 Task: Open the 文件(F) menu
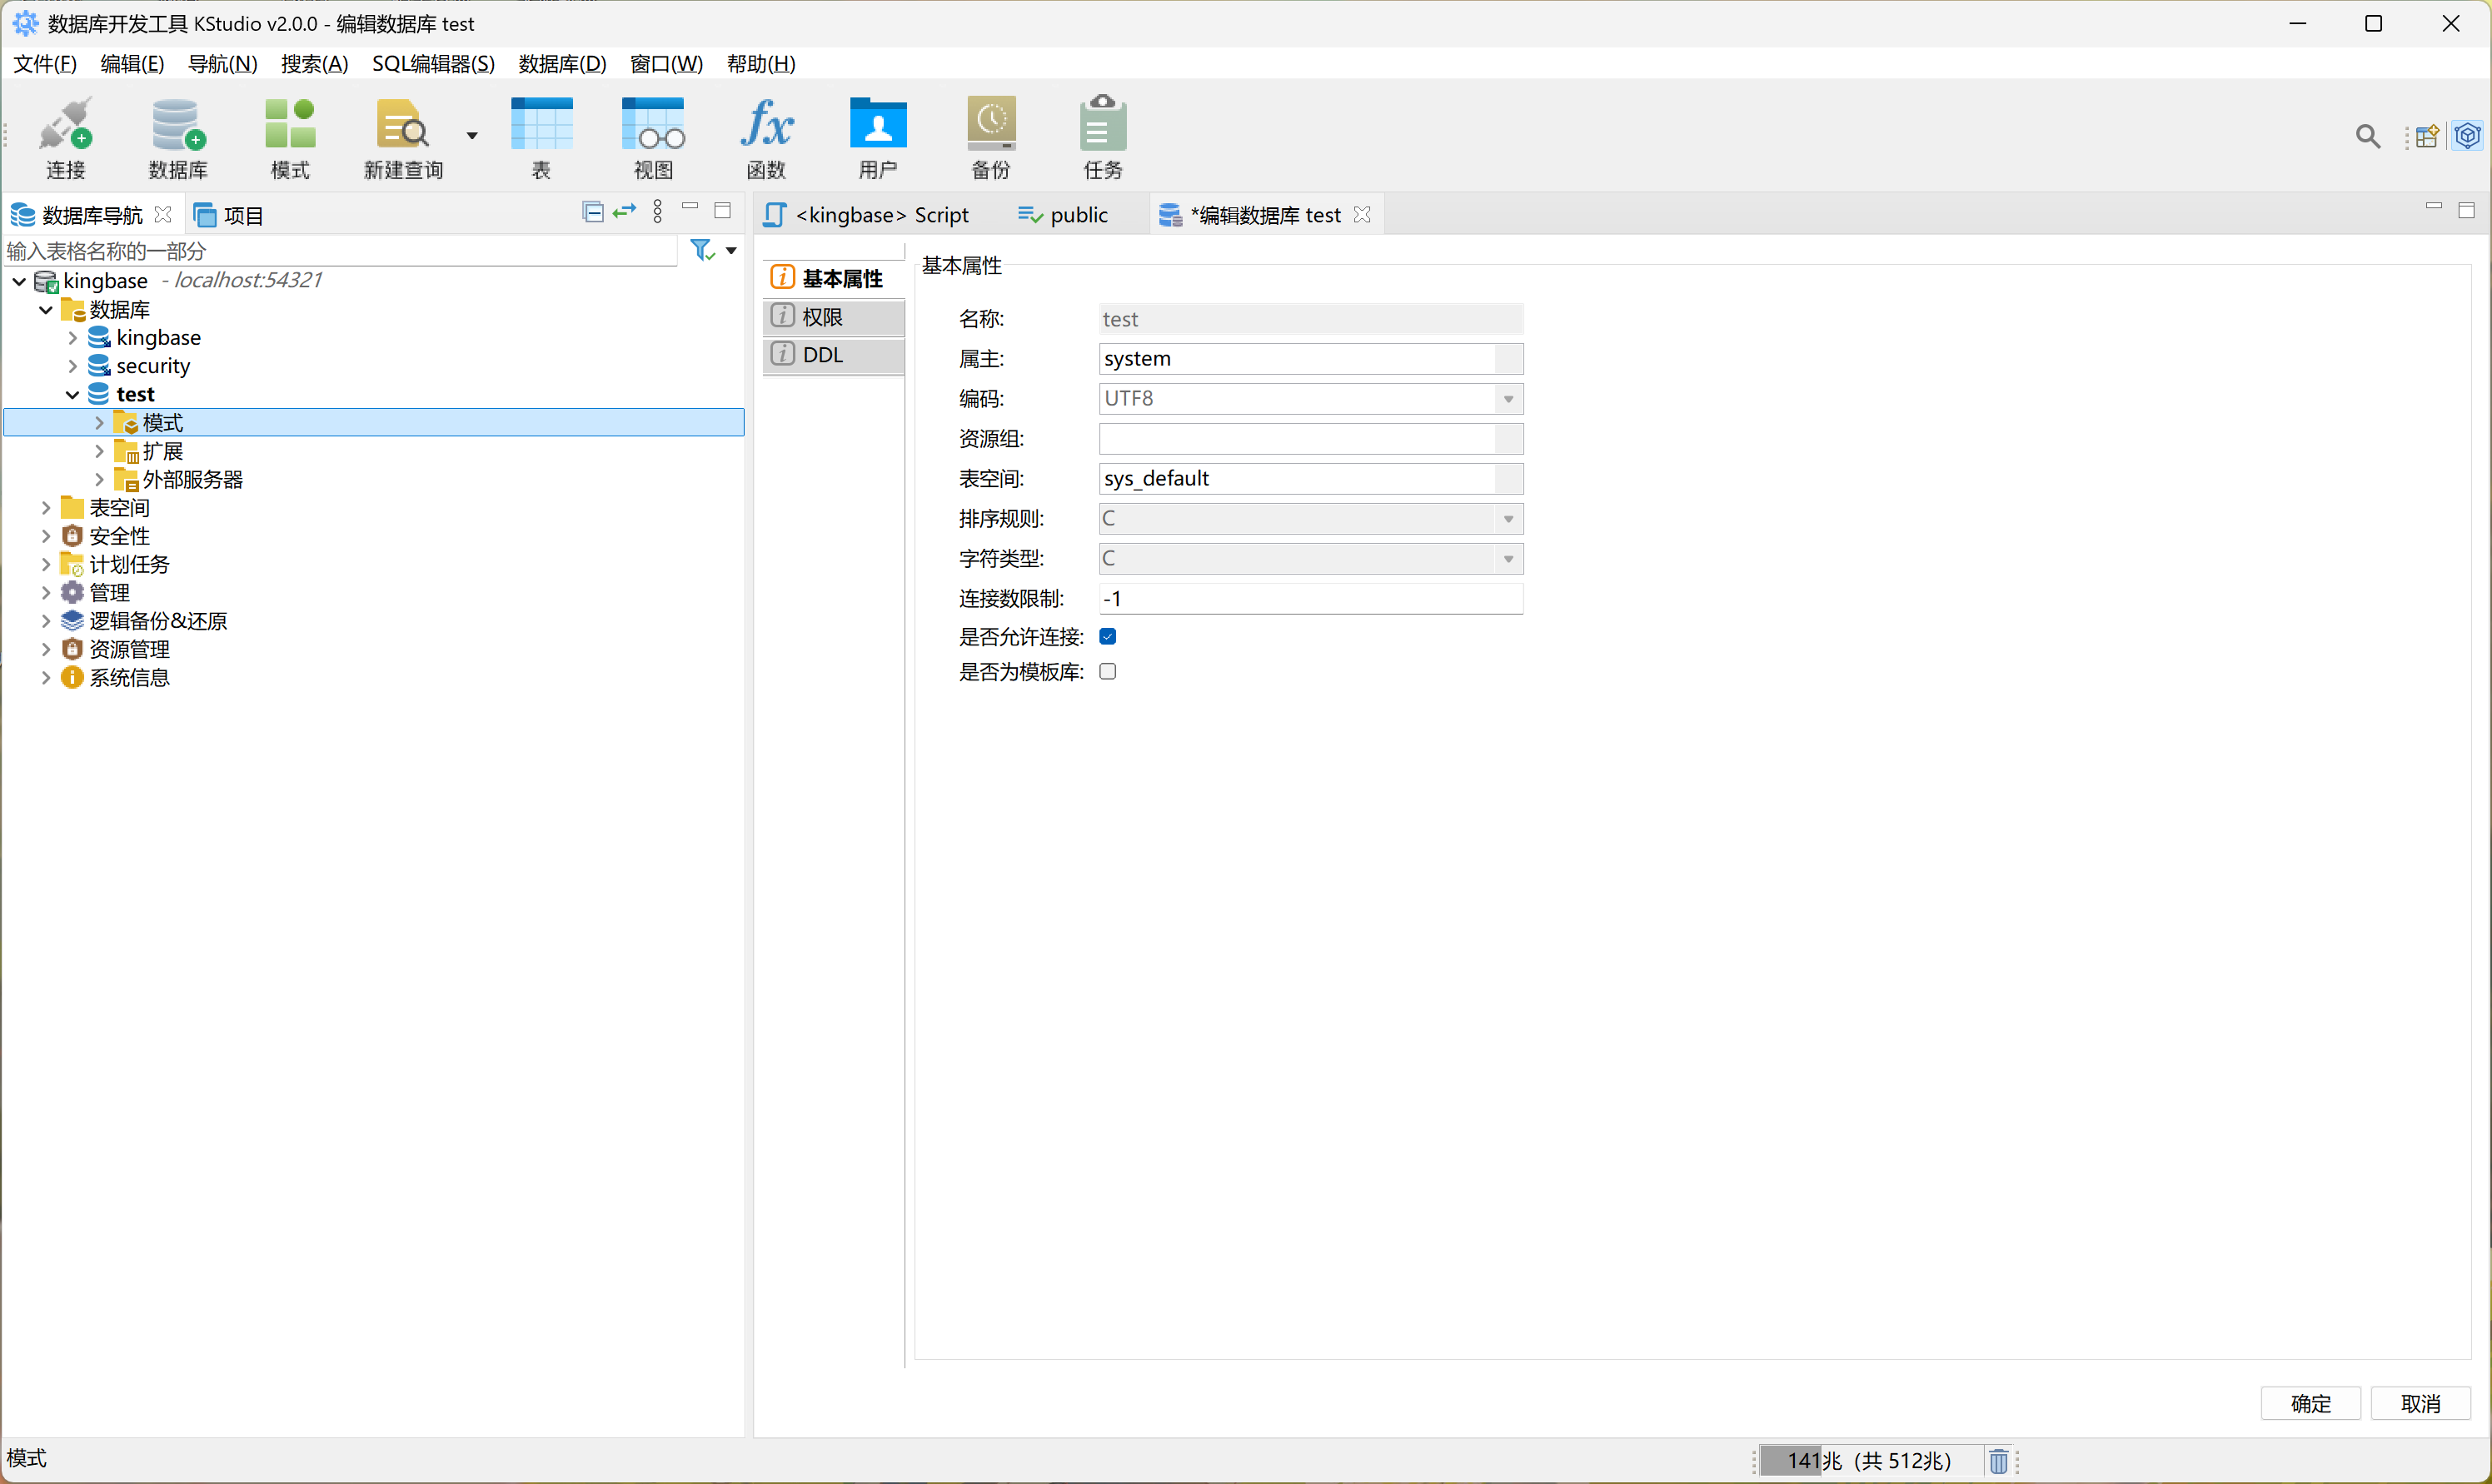coord(45,64)
